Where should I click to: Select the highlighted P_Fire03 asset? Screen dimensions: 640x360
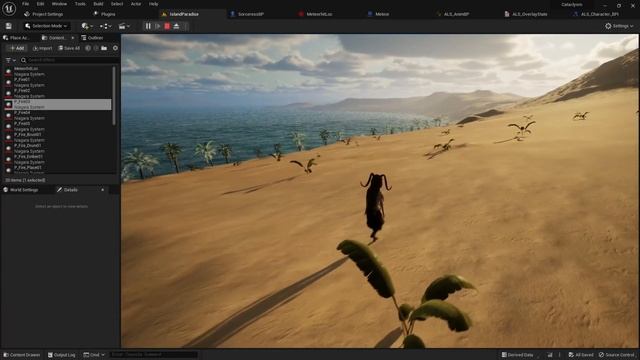(x=58, y=104)
